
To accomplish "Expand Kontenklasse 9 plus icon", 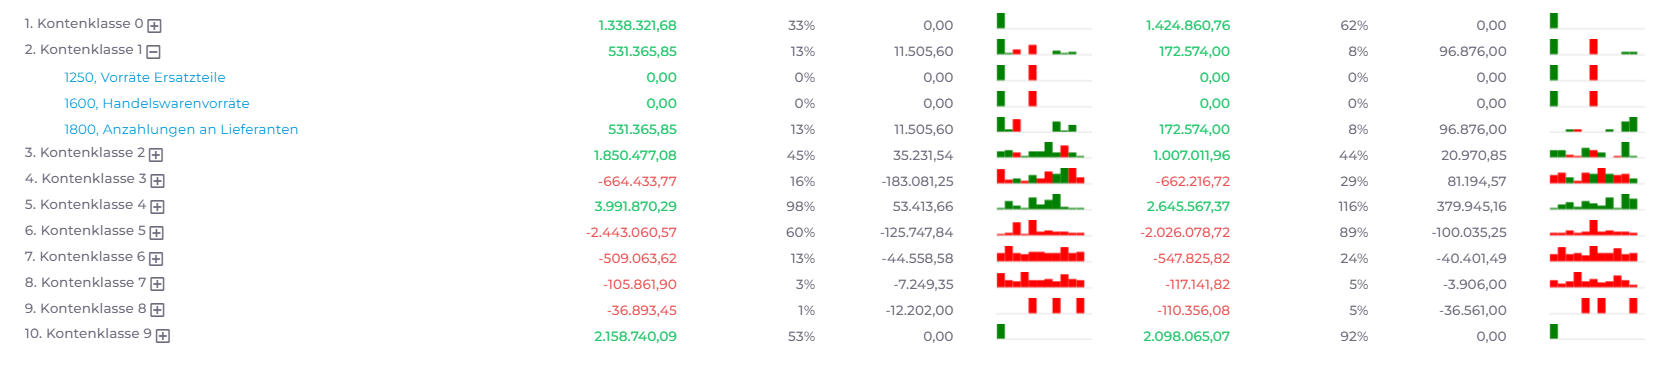I will point(162,336).
